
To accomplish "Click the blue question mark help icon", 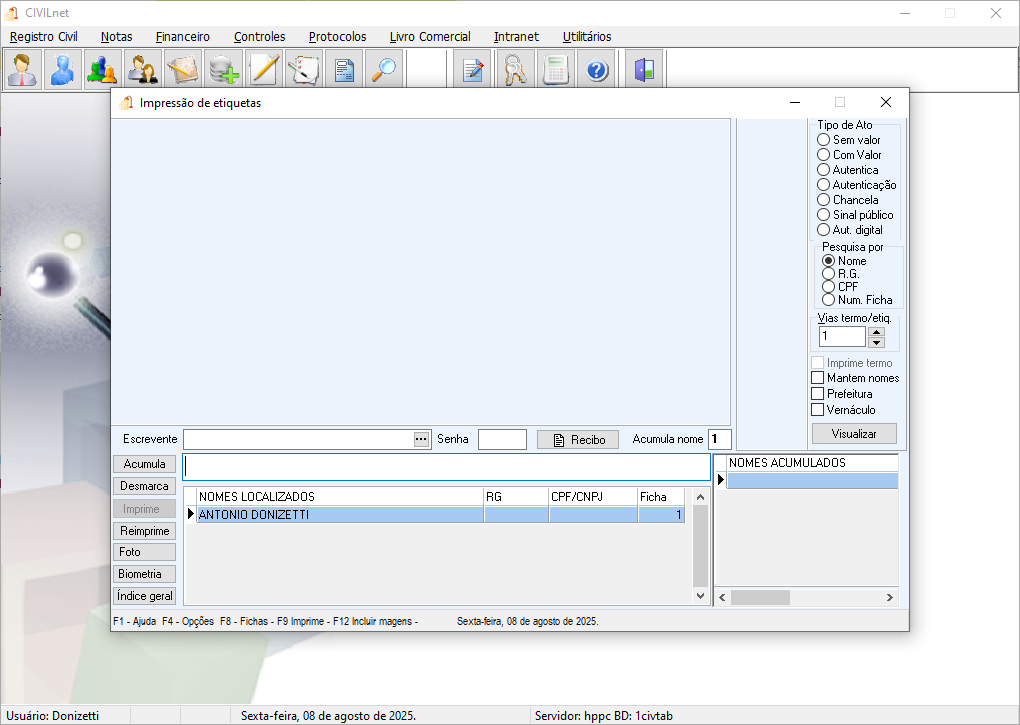I will 597,69.
